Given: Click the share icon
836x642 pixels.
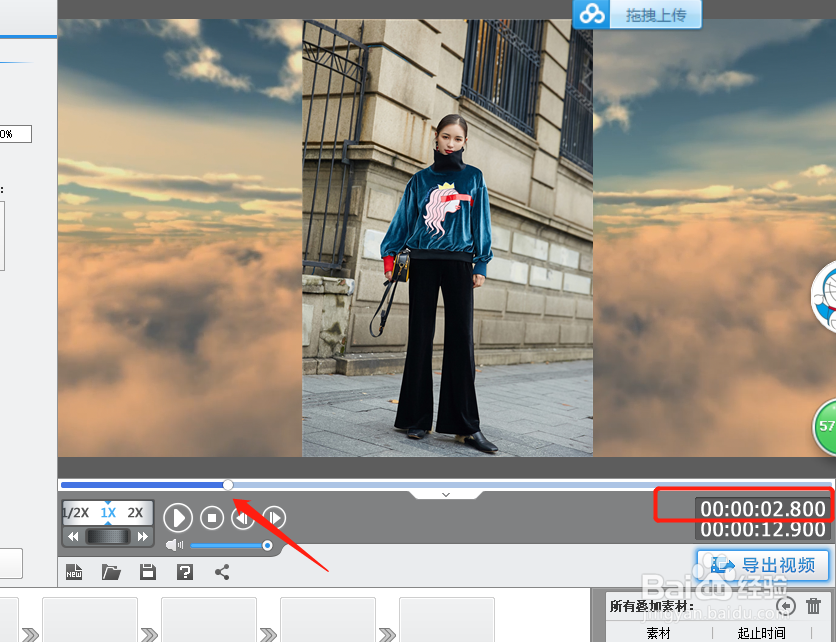Looking at the screenshot, I should 222,572.
